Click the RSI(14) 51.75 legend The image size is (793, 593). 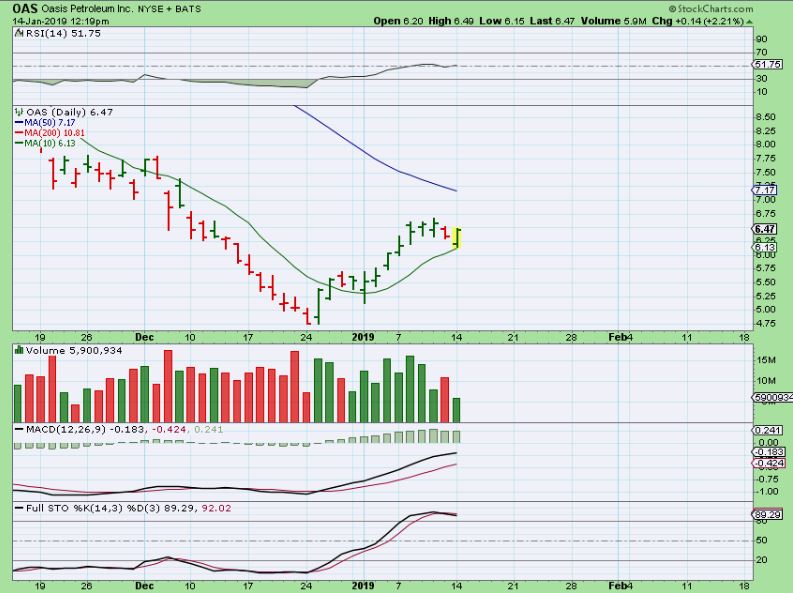63,33
